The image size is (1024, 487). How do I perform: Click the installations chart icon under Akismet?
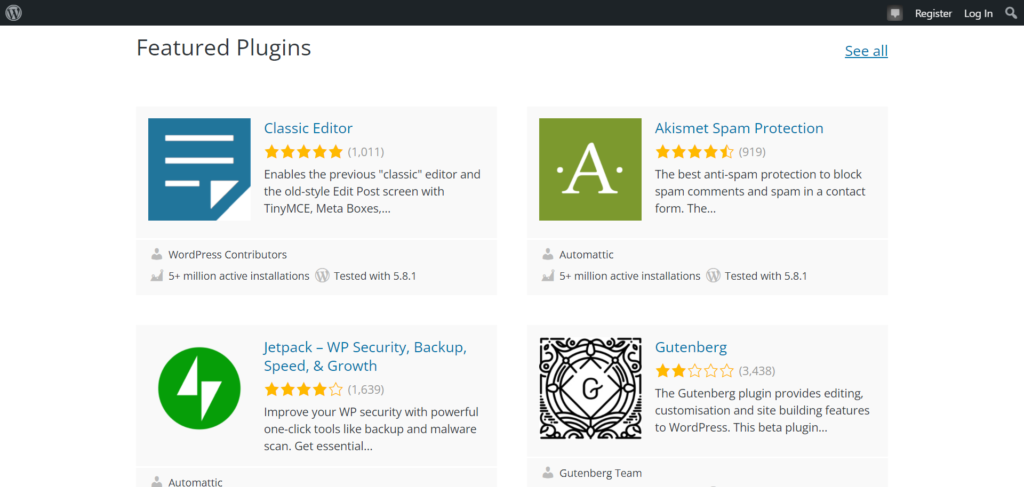click(547, 275)
